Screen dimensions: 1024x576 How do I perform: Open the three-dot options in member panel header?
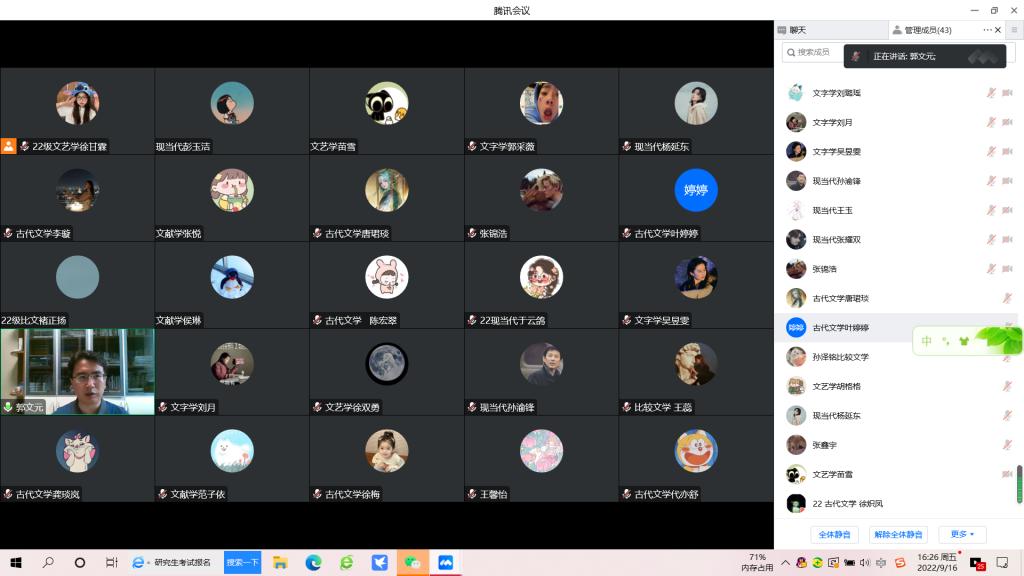tap(987, 30)
